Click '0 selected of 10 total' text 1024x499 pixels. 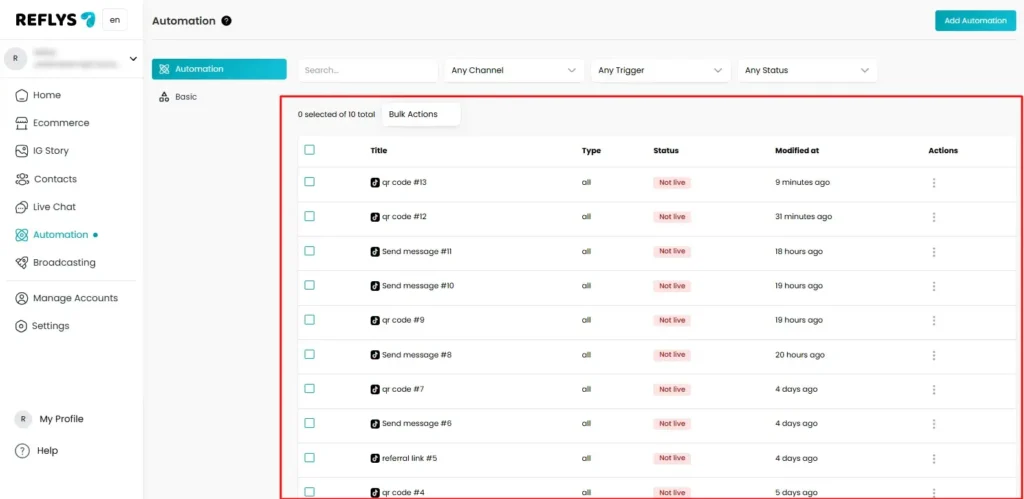(x=336, y=114)
